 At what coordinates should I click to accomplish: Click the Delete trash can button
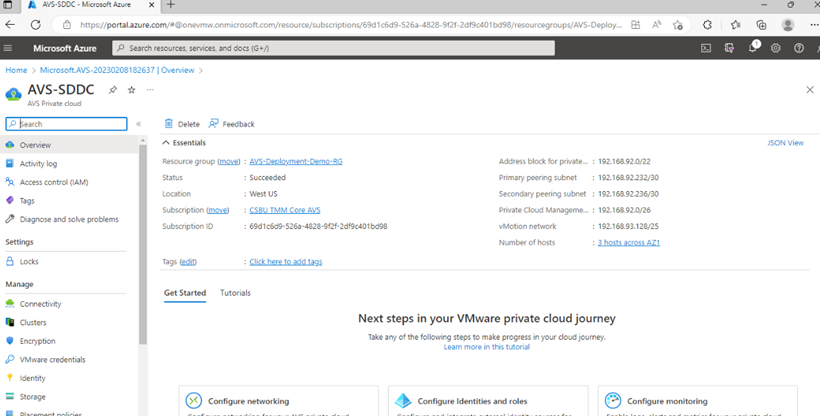[x=182, y=124]
